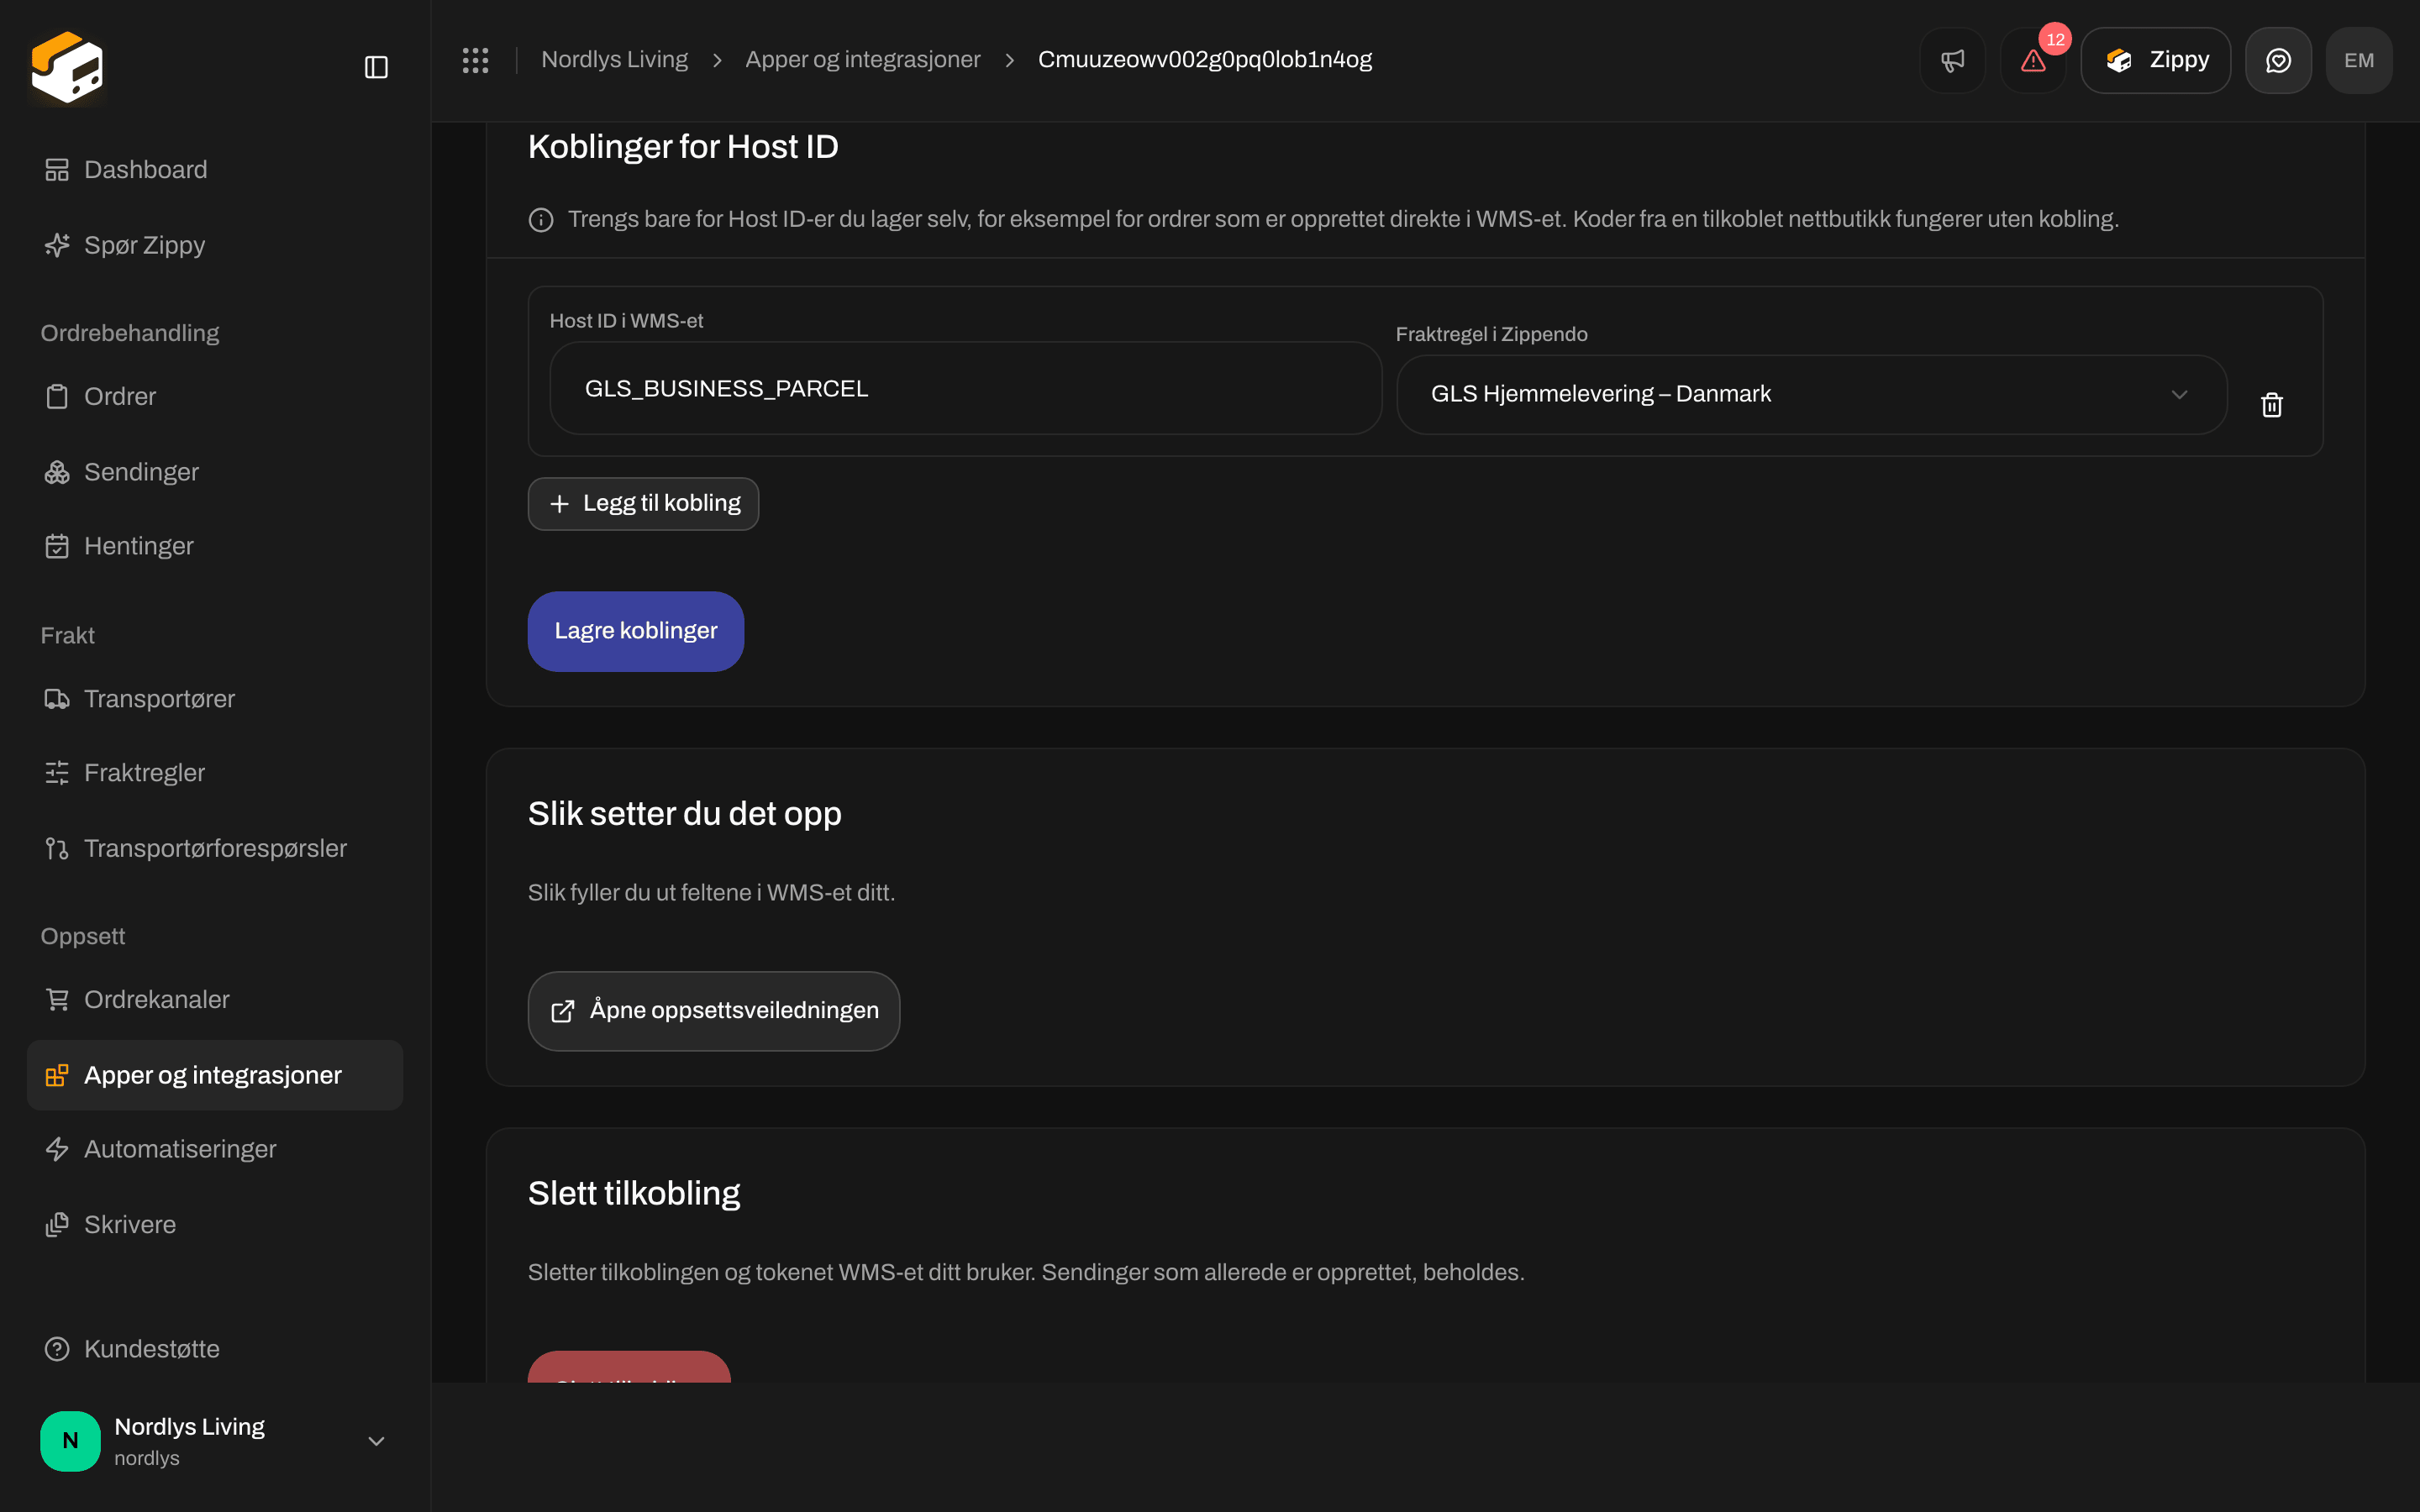Viewport: 2420px width, 1512px height.
Task: Open the announcements megaphone icon
Action: point(1952,60)
